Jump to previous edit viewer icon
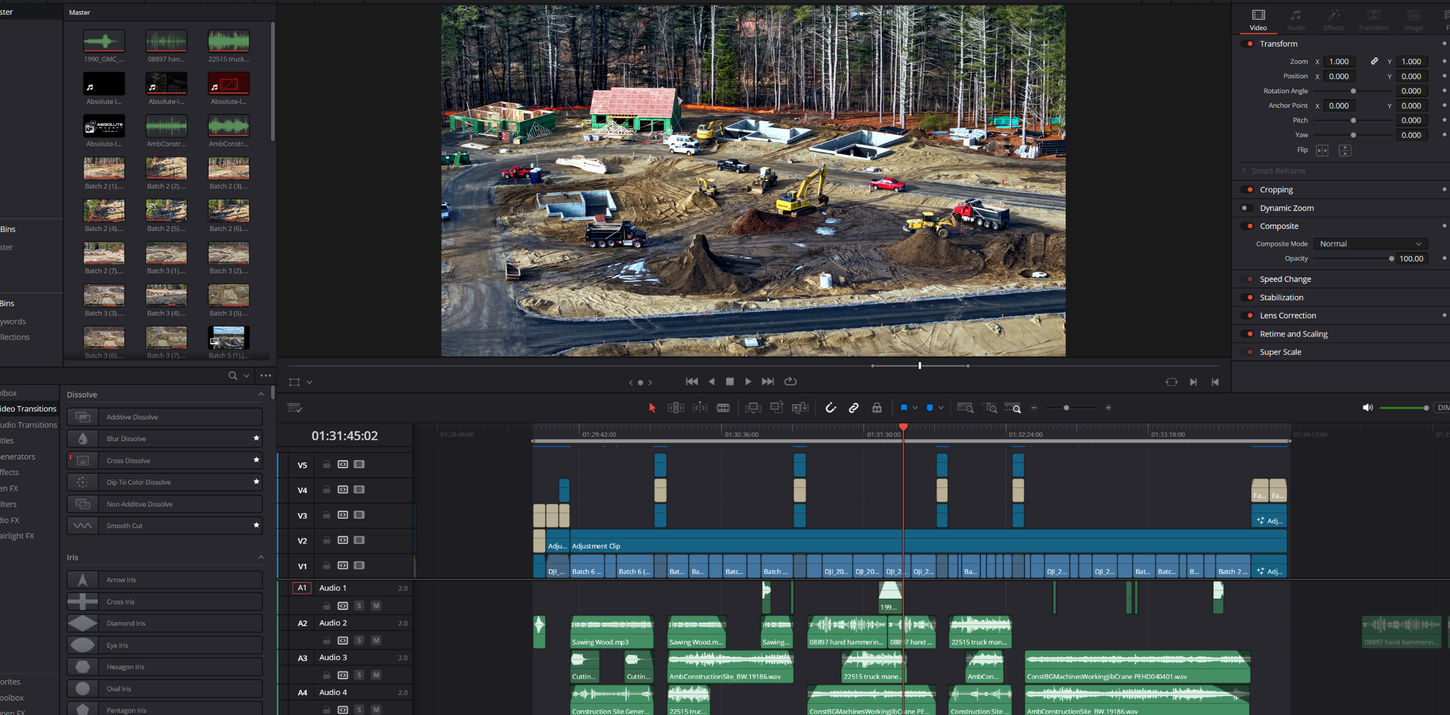 coord(1215,382)
